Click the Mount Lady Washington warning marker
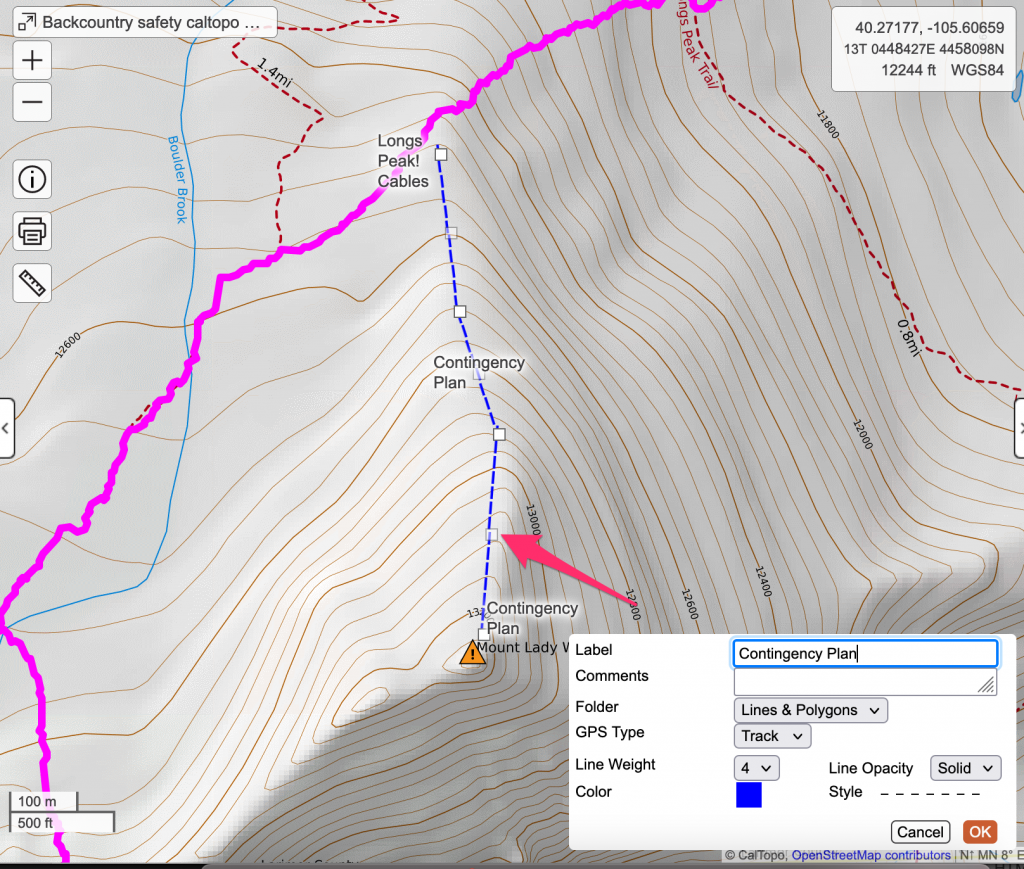 pyautogui.click(x=472, y=653)
